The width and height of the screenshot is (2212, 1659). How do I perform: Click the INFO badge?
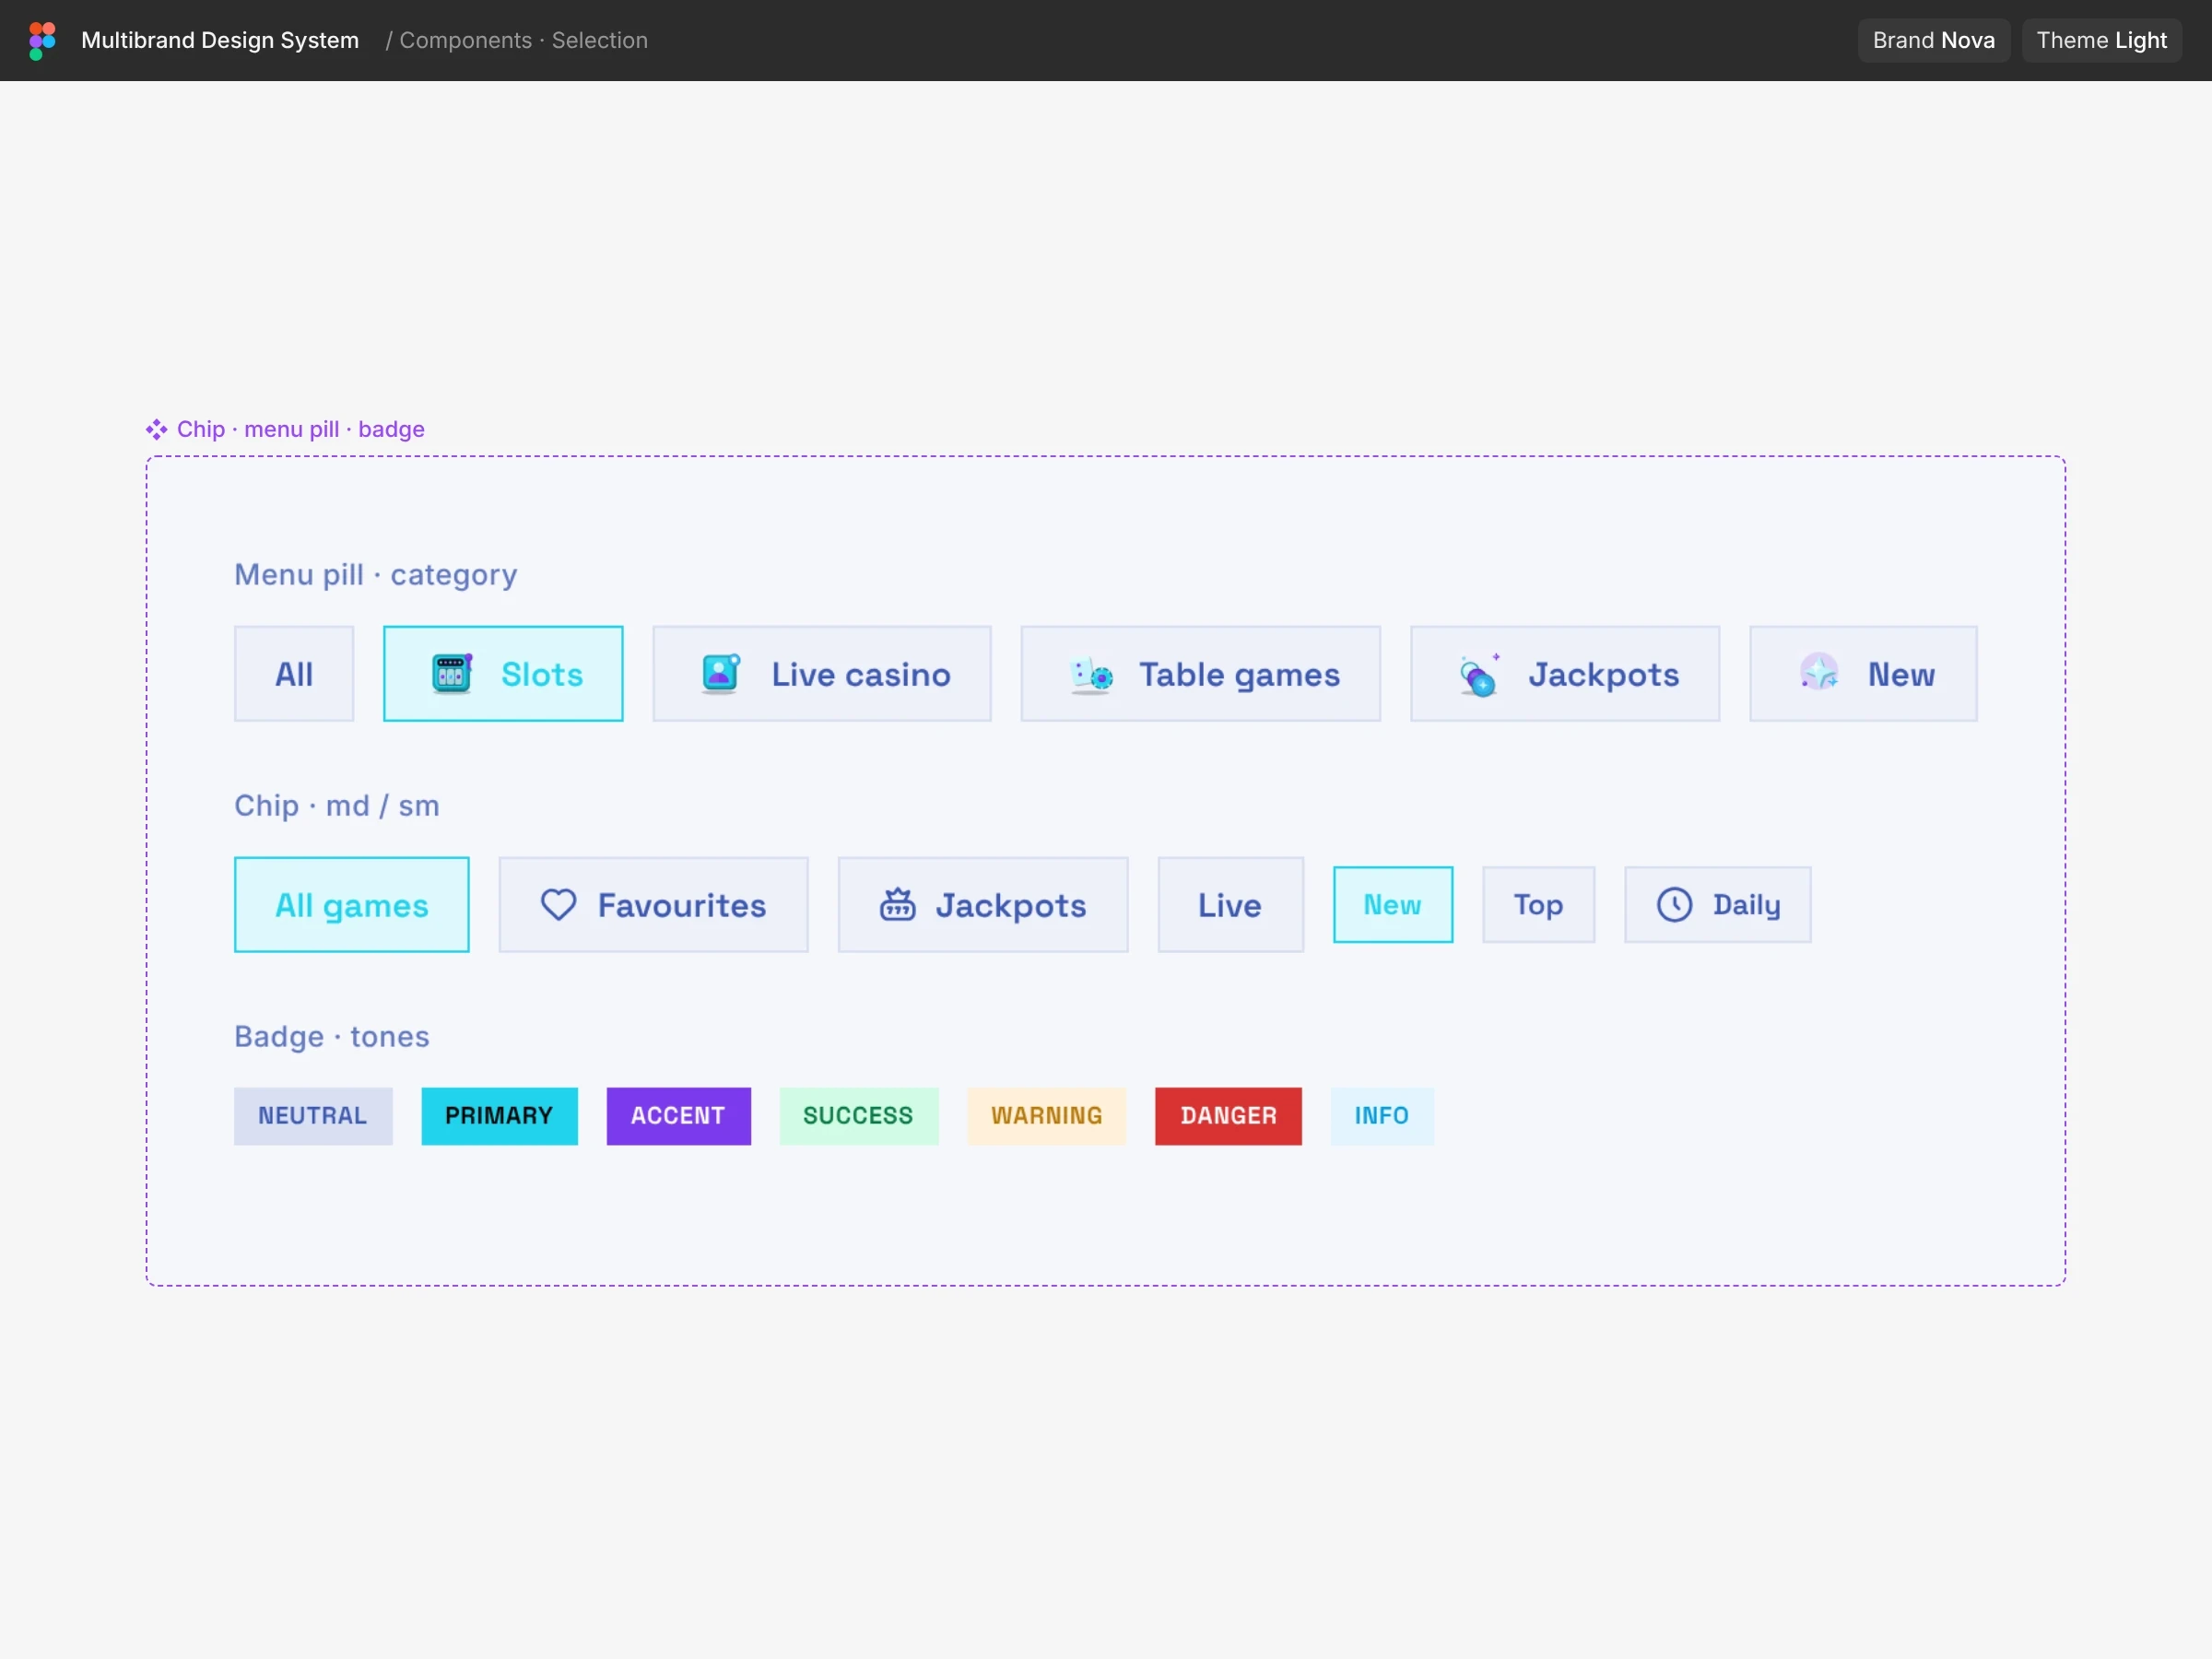[x=1383, y=1117]
